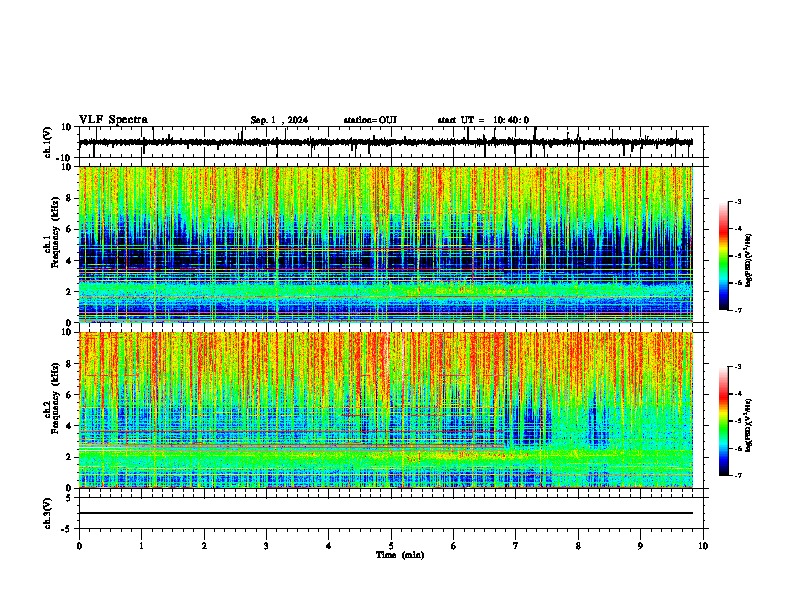Screen dimensions: 792x612
Task: Click time axis tick label "6"
Action: [x=454, y=546]
